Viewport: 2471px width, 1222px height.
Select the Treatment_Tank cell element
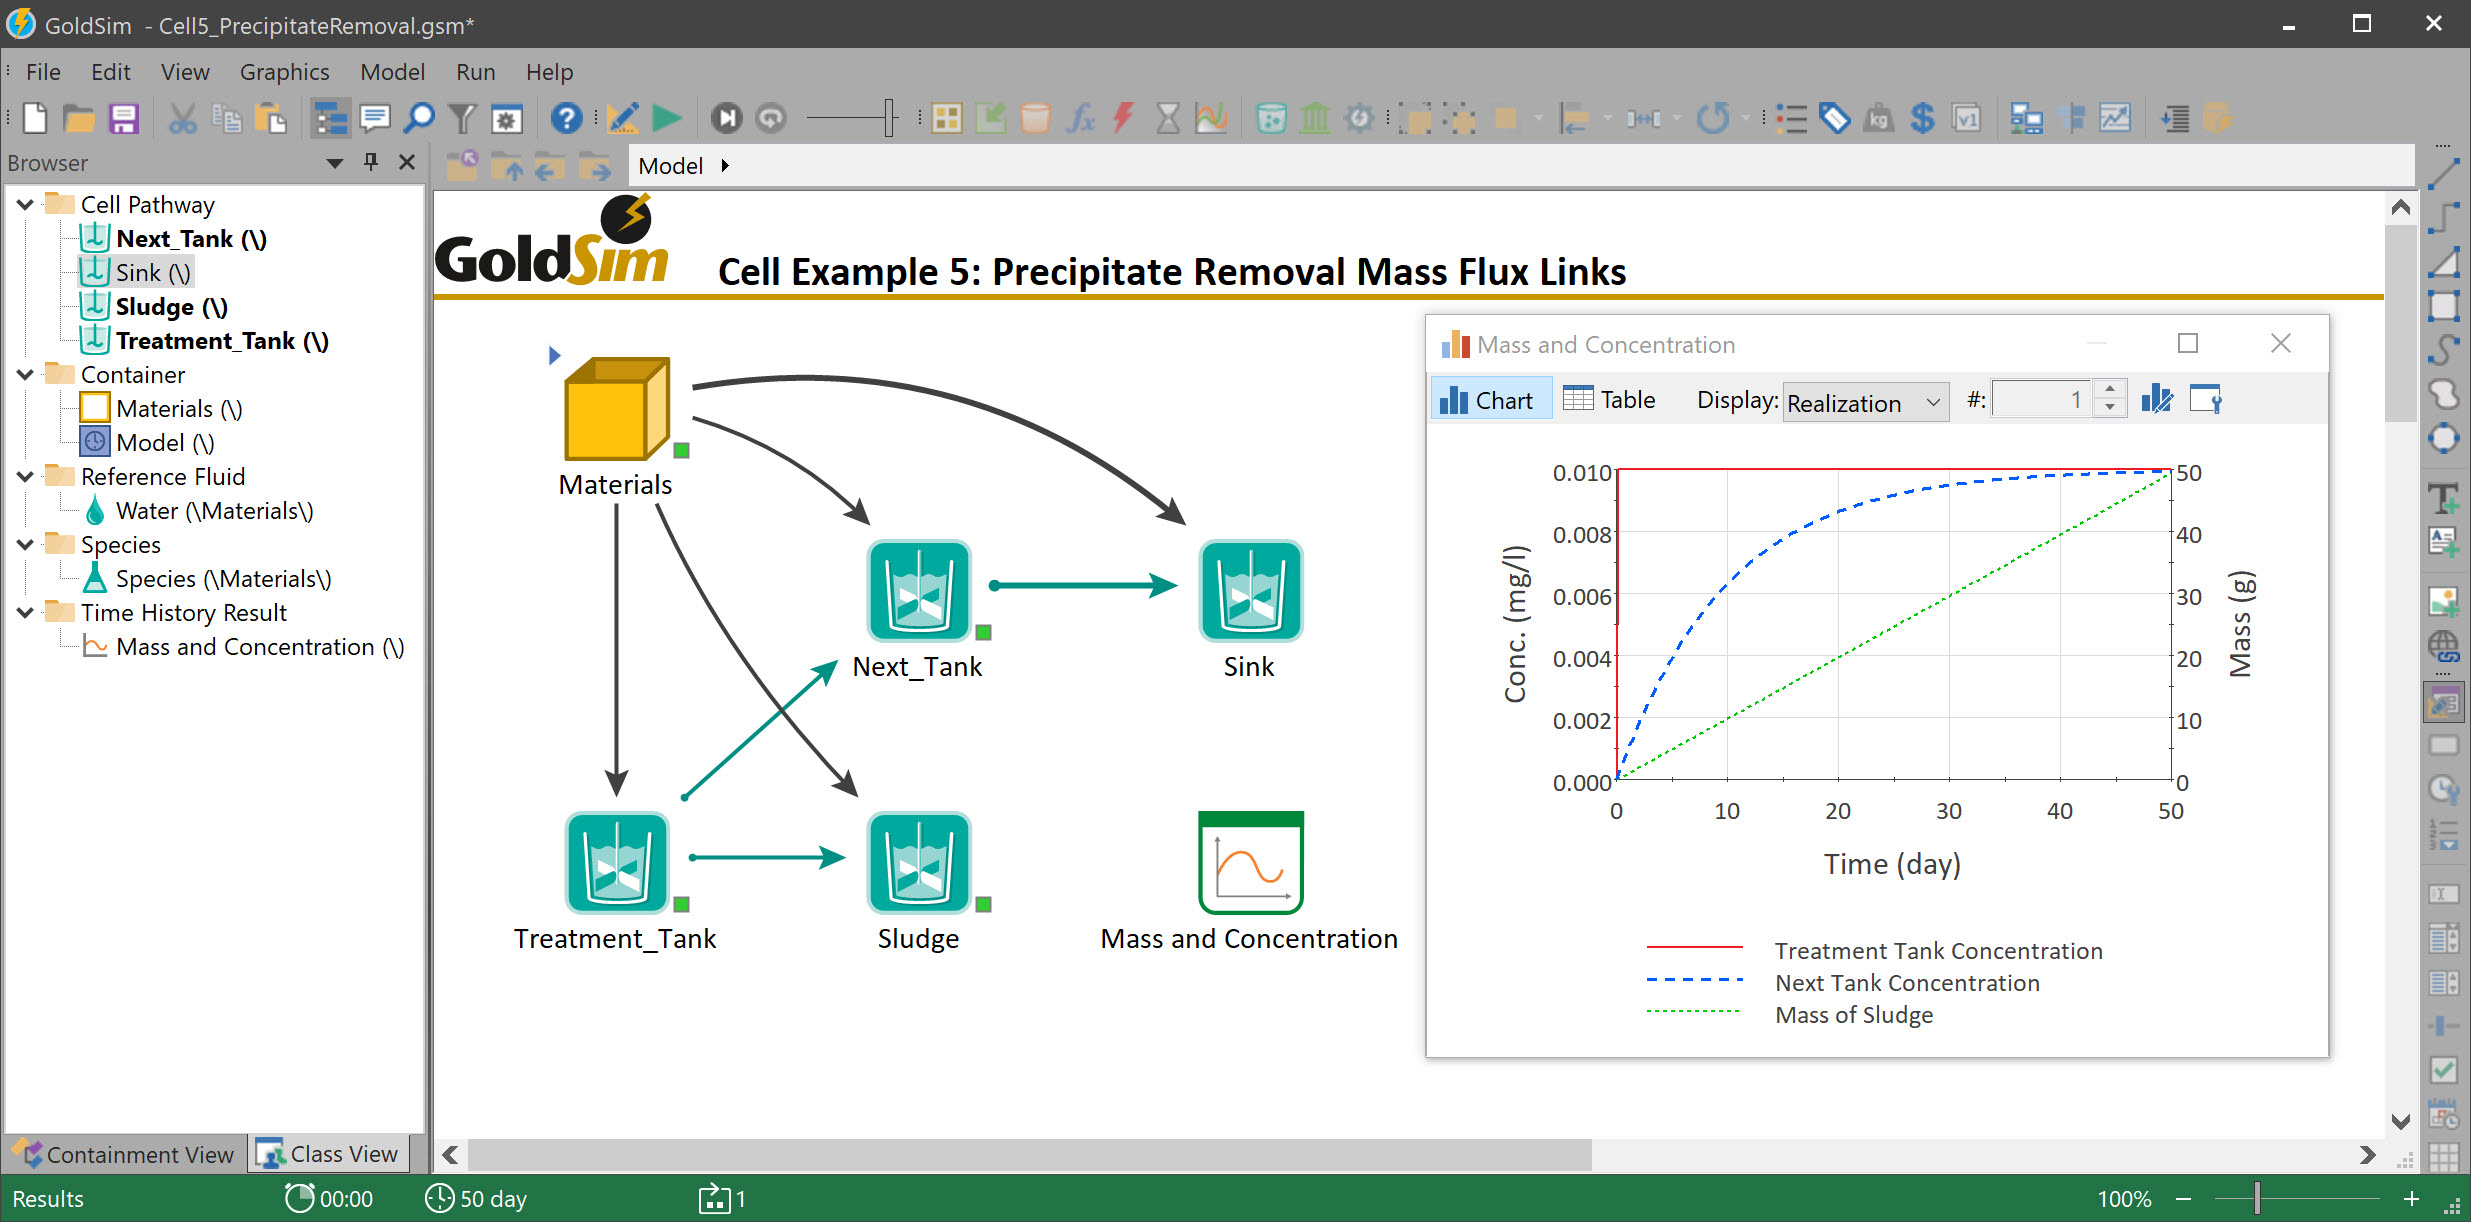617,862
